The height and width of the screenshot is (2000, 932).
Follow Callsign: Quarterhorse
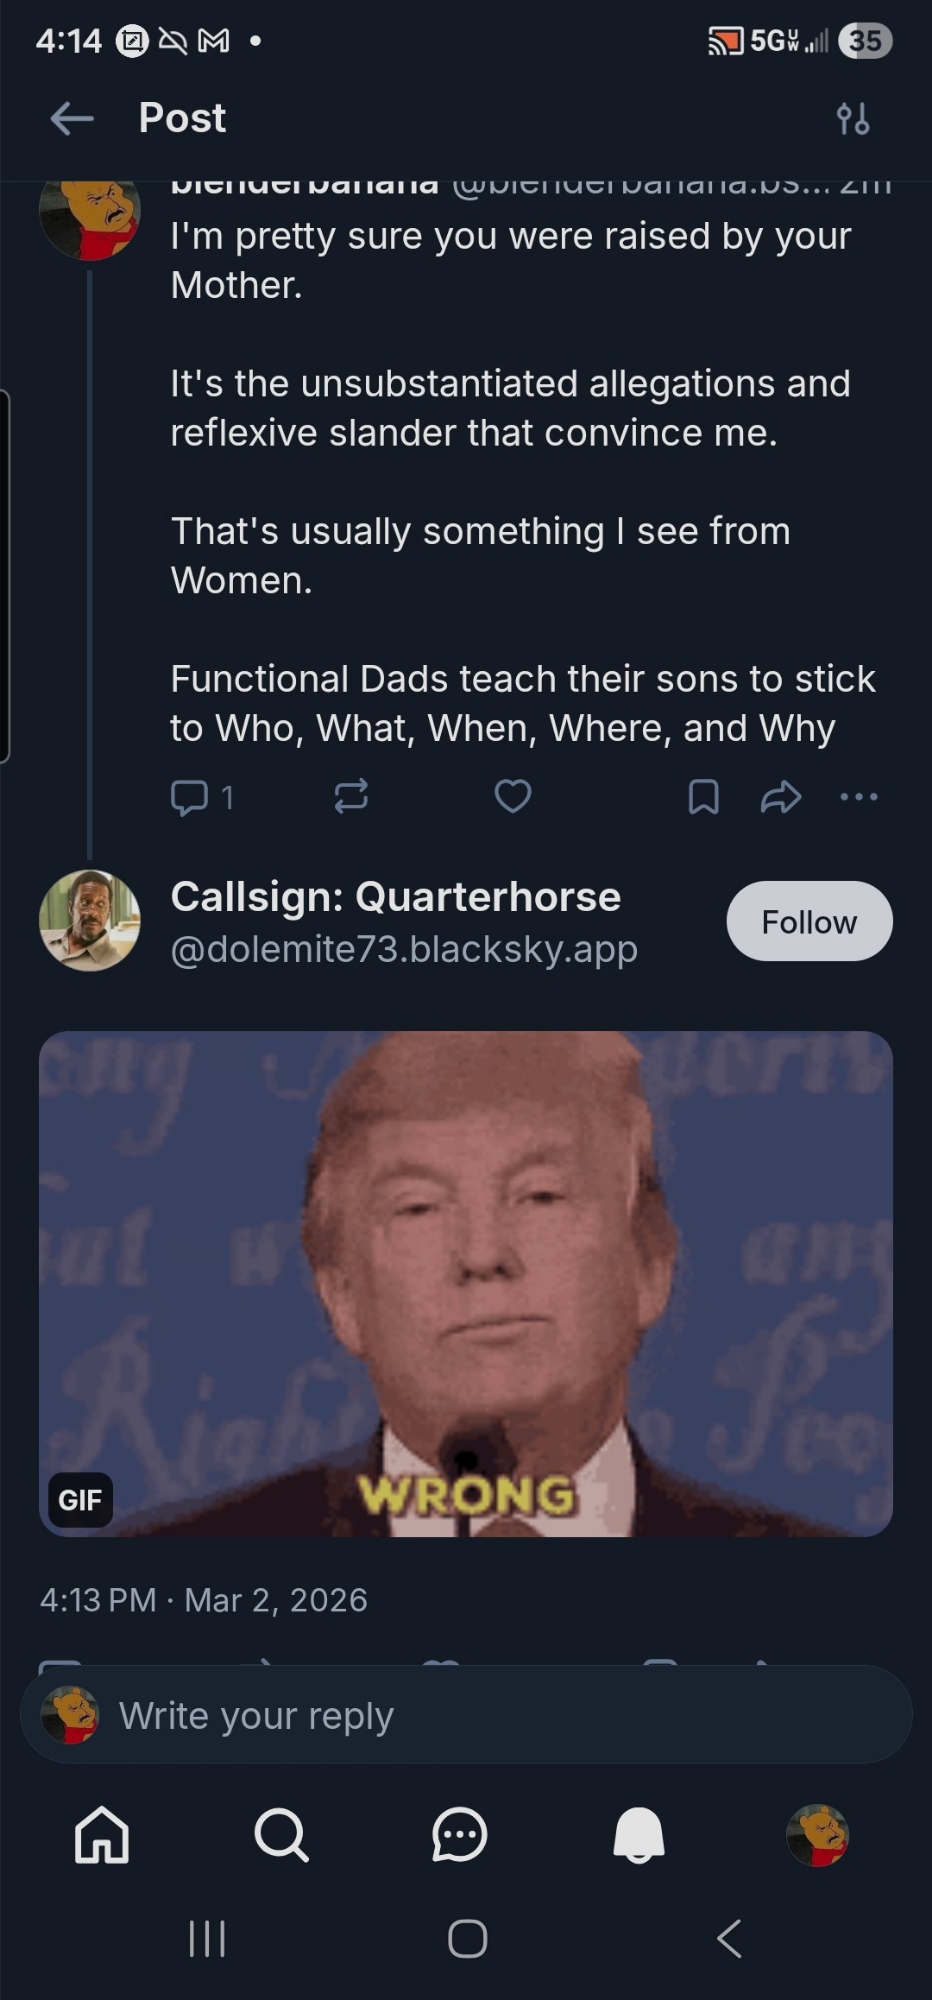pyautogui.click(x=809, y=921)
